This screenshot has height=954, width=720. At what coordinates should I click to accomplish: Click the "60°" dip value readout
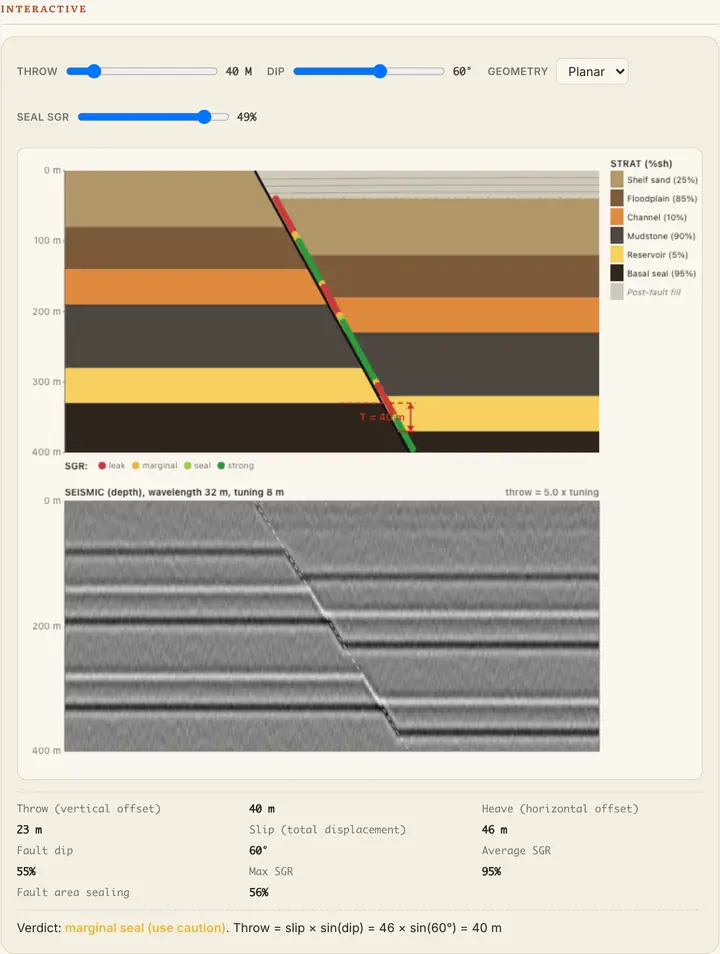click(x=462, y=71)
